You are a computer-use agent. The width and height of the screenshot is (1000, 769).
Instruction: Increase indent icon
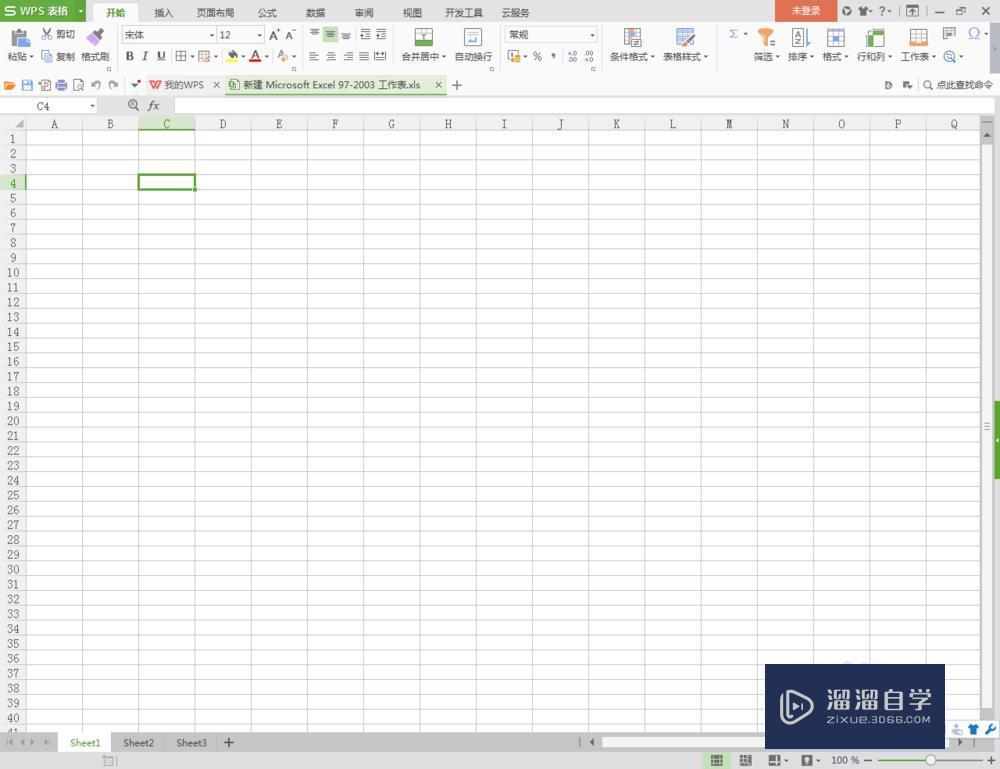coord(381,34)
